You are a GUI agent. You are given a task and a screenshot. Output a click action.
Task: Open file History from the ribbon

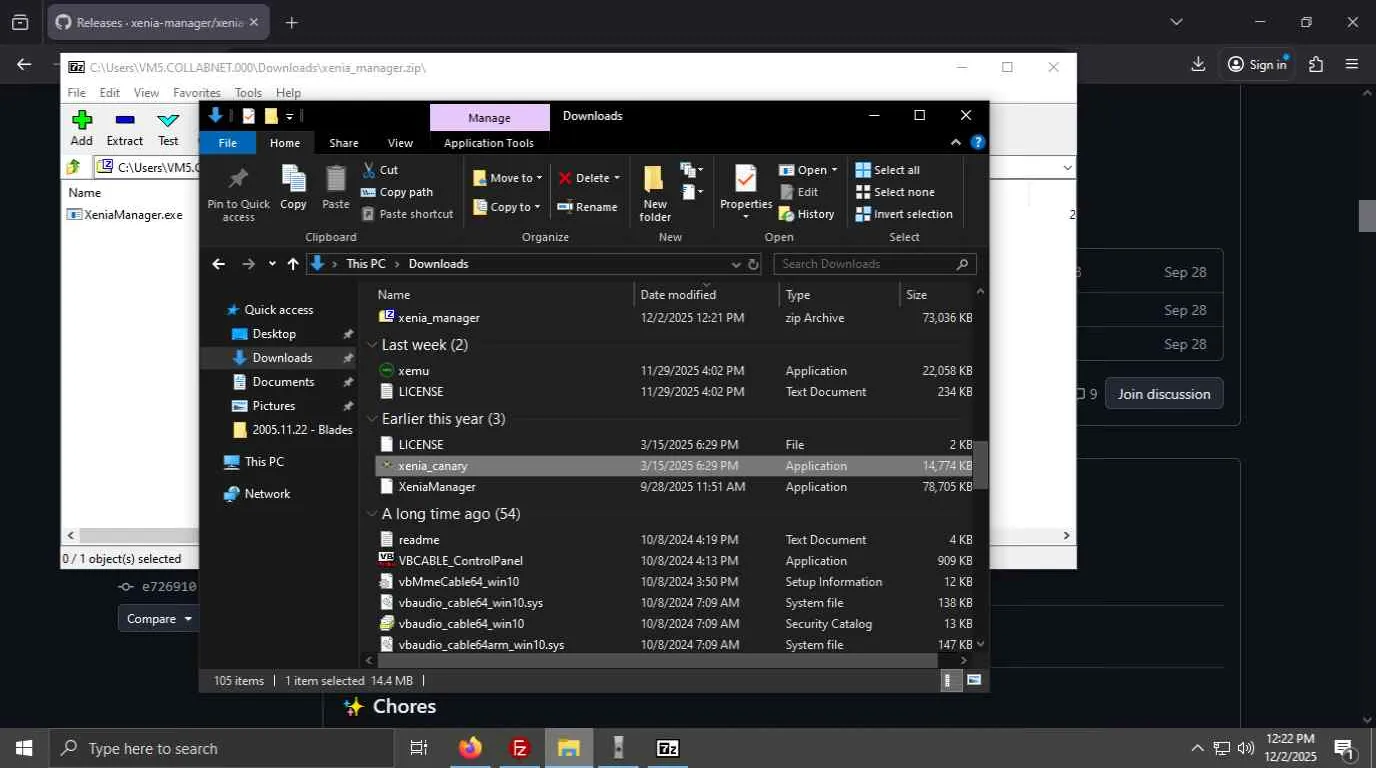coord(806,214)
